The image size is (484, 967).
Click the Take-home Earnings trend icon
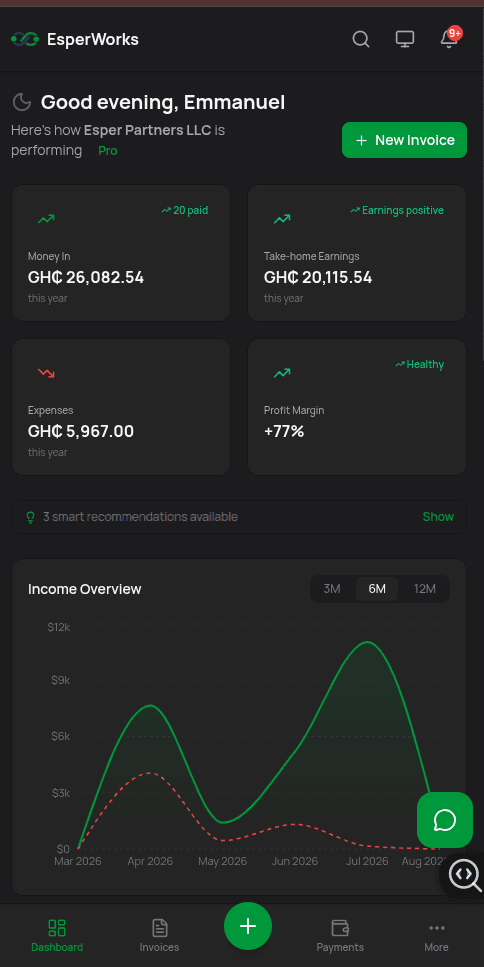(x=282, y=218)
